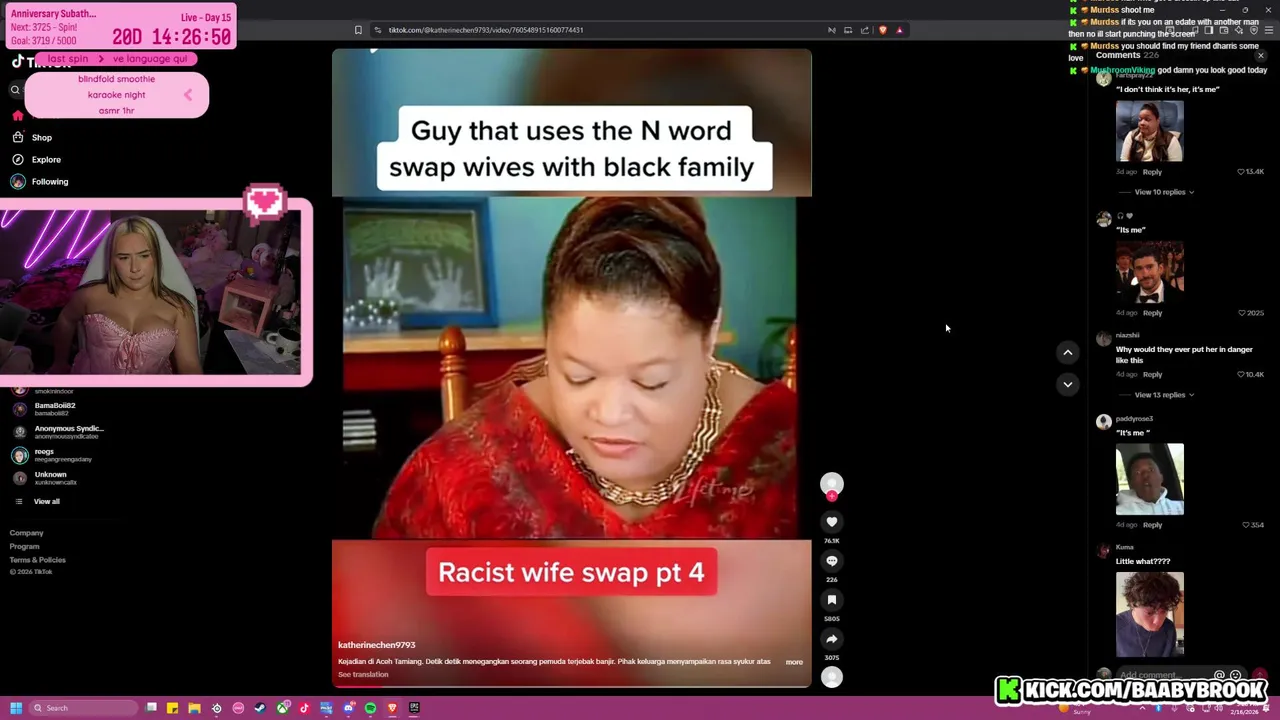Click View all following accounts

pyautogui.click(x=36, y=501)
